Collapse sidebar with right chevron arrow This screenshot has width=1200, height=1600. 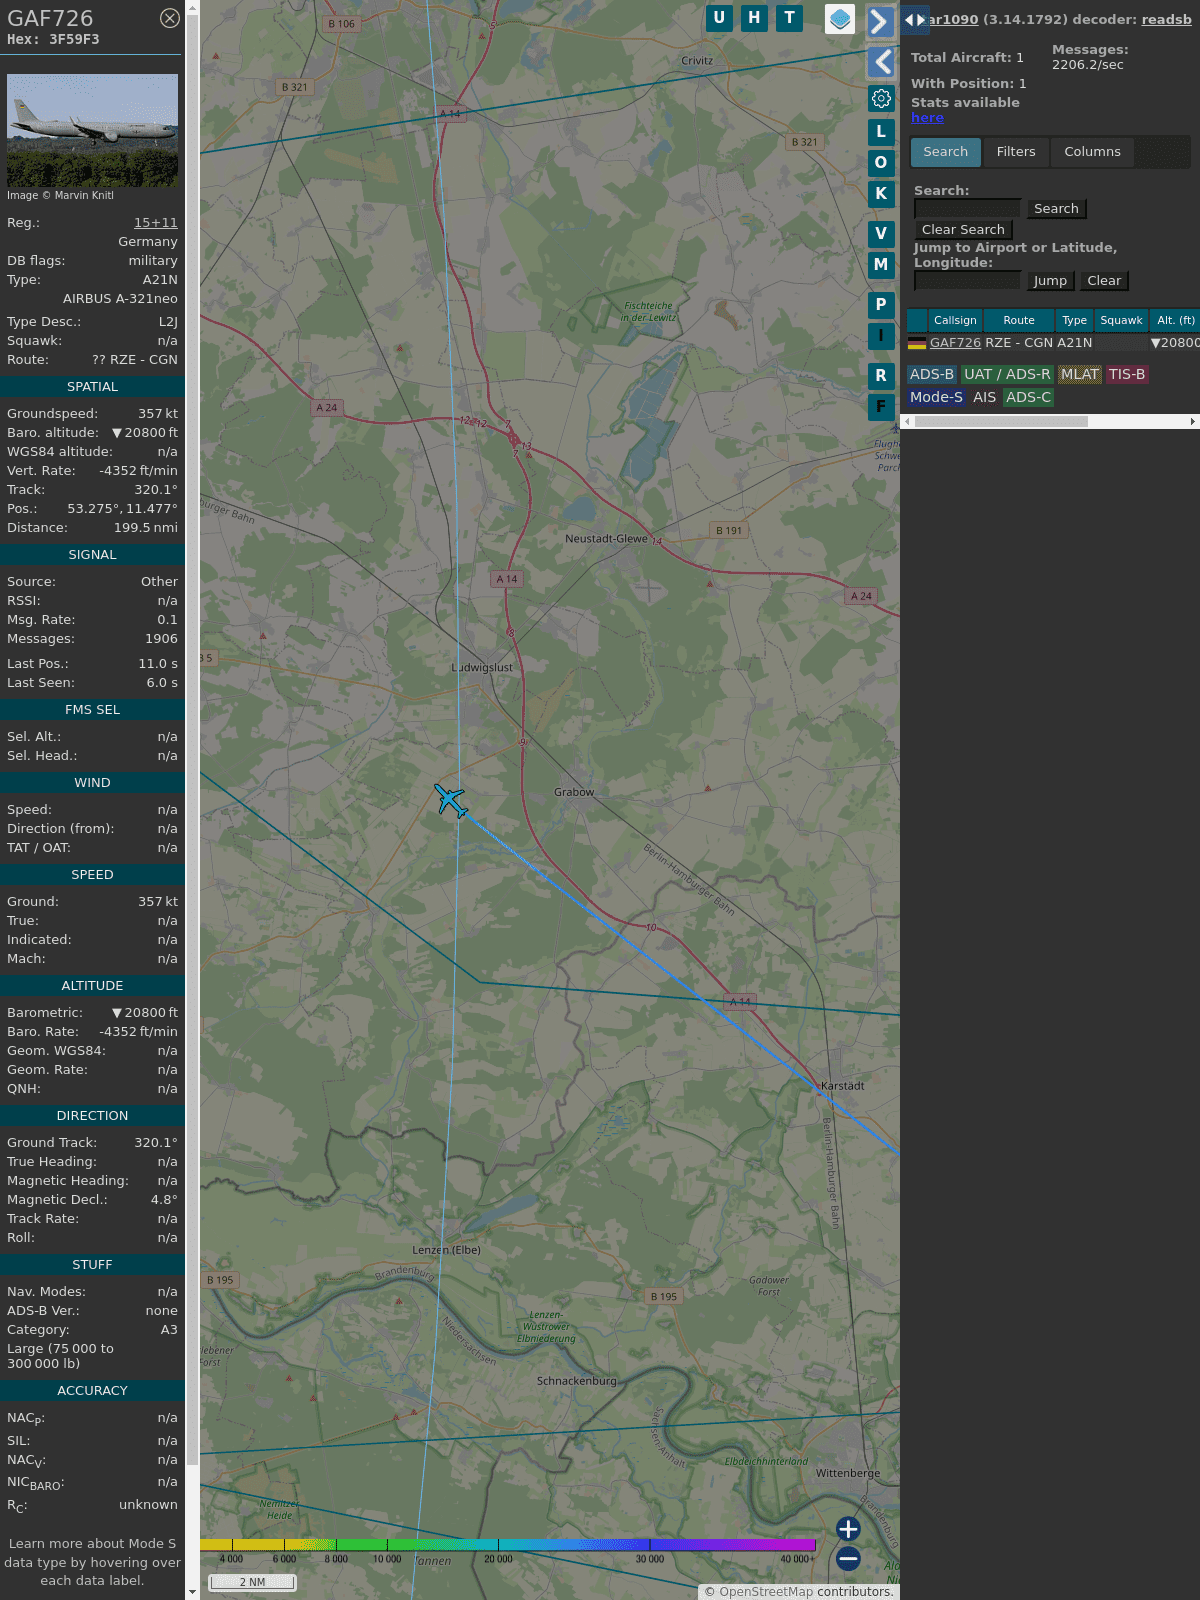tap(880, 22)
